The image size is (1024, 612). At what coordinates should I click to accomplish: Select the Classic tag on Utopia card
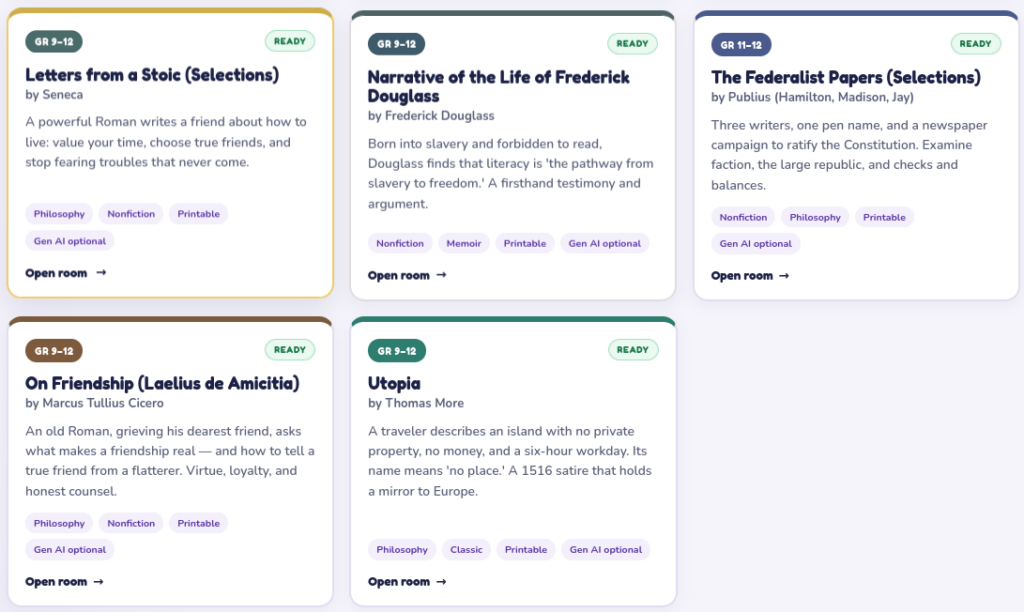pyautogui.click(x=466, y=549)
